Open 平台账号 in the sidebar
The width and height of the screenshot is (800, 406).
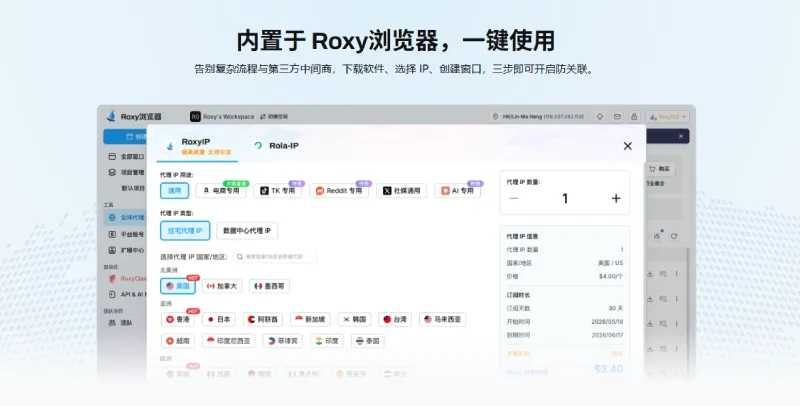pyautogui.click(x=127, y=234)
